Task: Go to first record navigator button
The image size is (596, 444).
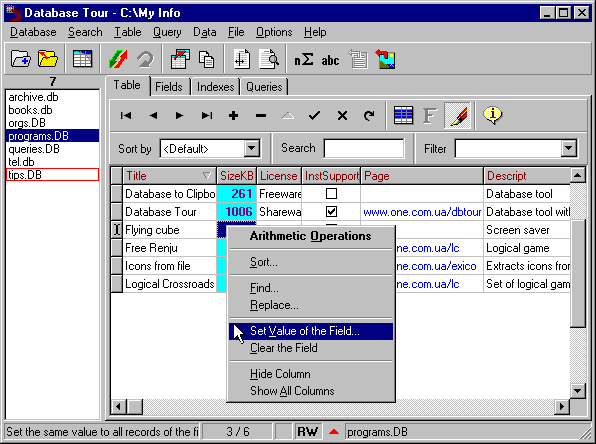Action: pyautogui.click(x=126, y=115)
